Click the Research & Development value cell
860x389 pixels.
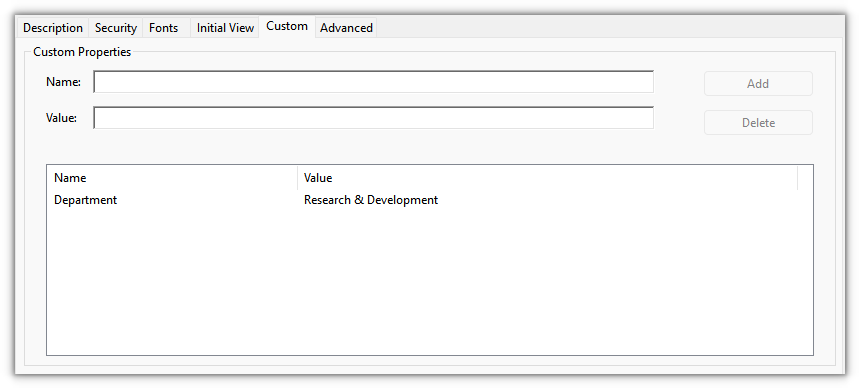tap(371, 200)
